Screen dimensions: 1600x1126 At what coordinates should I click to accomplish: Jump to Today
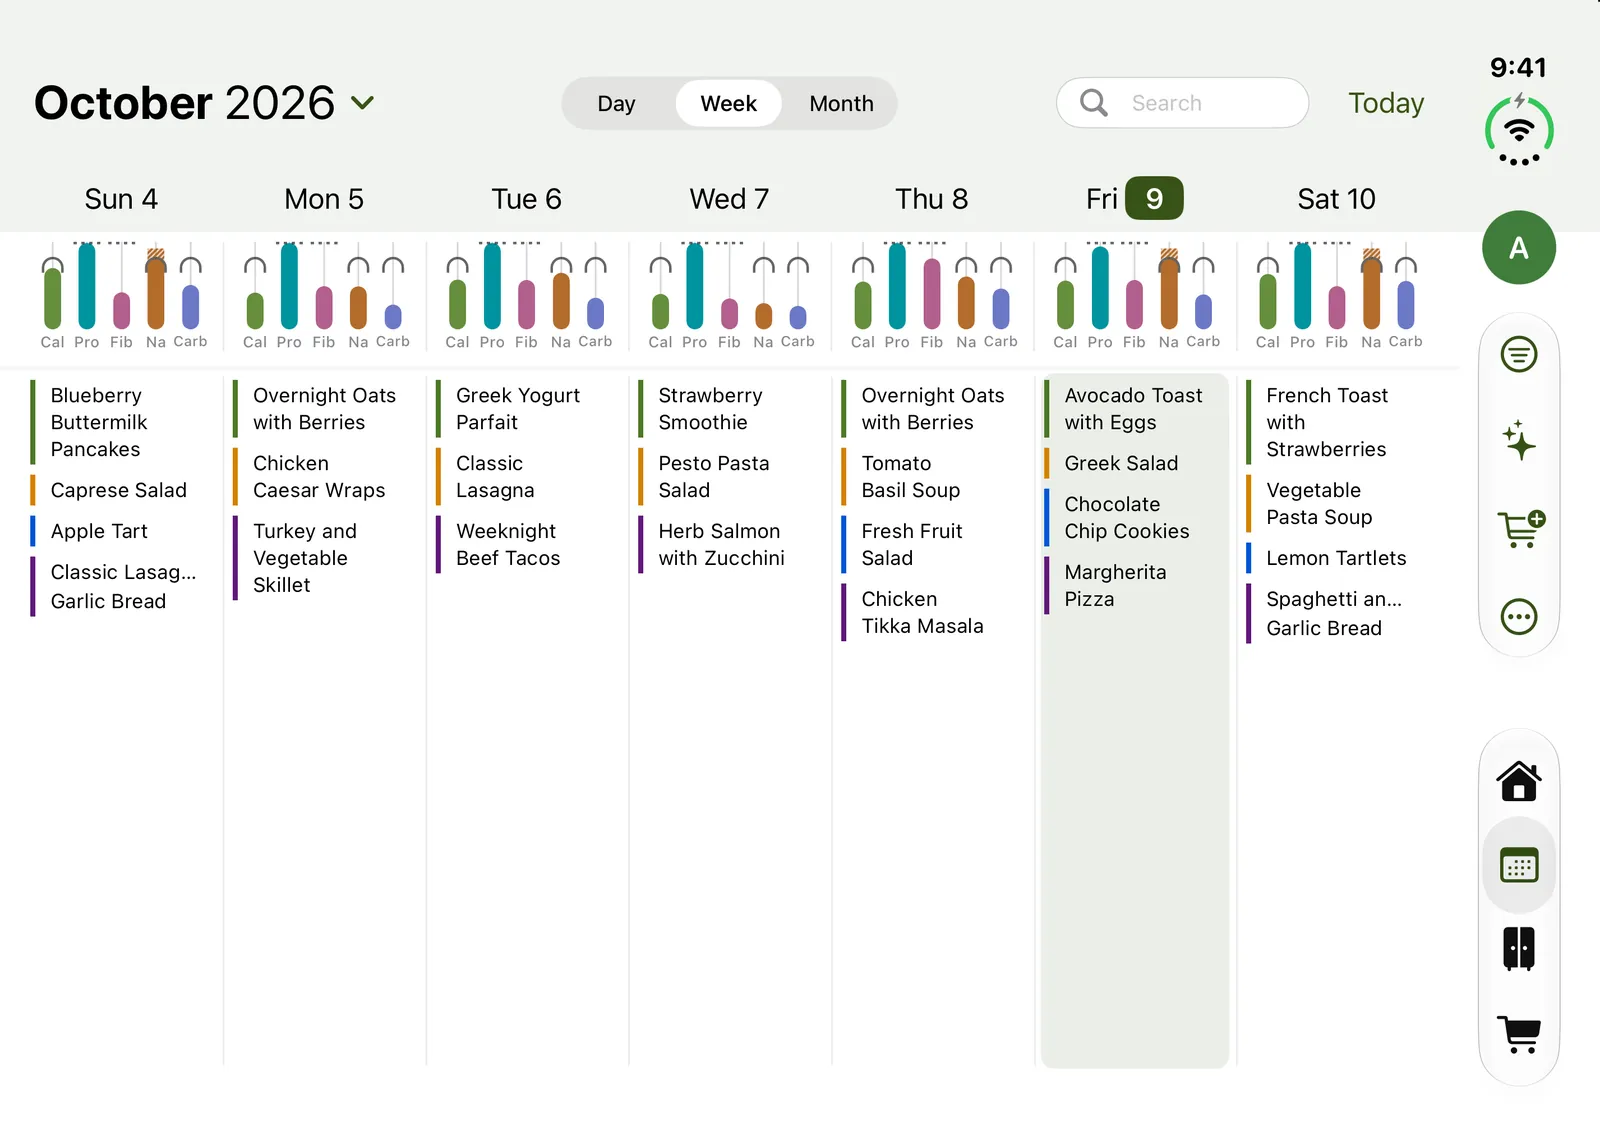[1385, 103]
